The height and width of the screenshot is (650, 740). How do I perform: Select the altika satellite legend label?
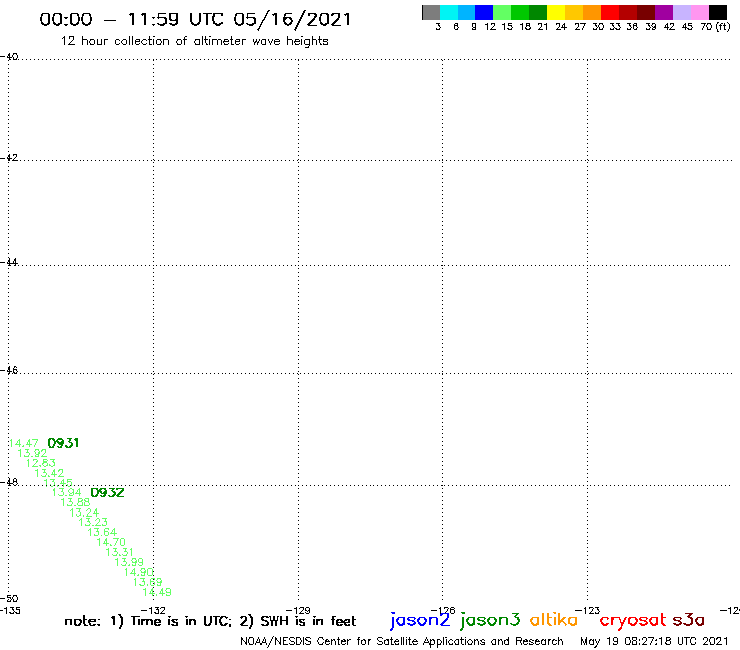(x=554, y=619)
